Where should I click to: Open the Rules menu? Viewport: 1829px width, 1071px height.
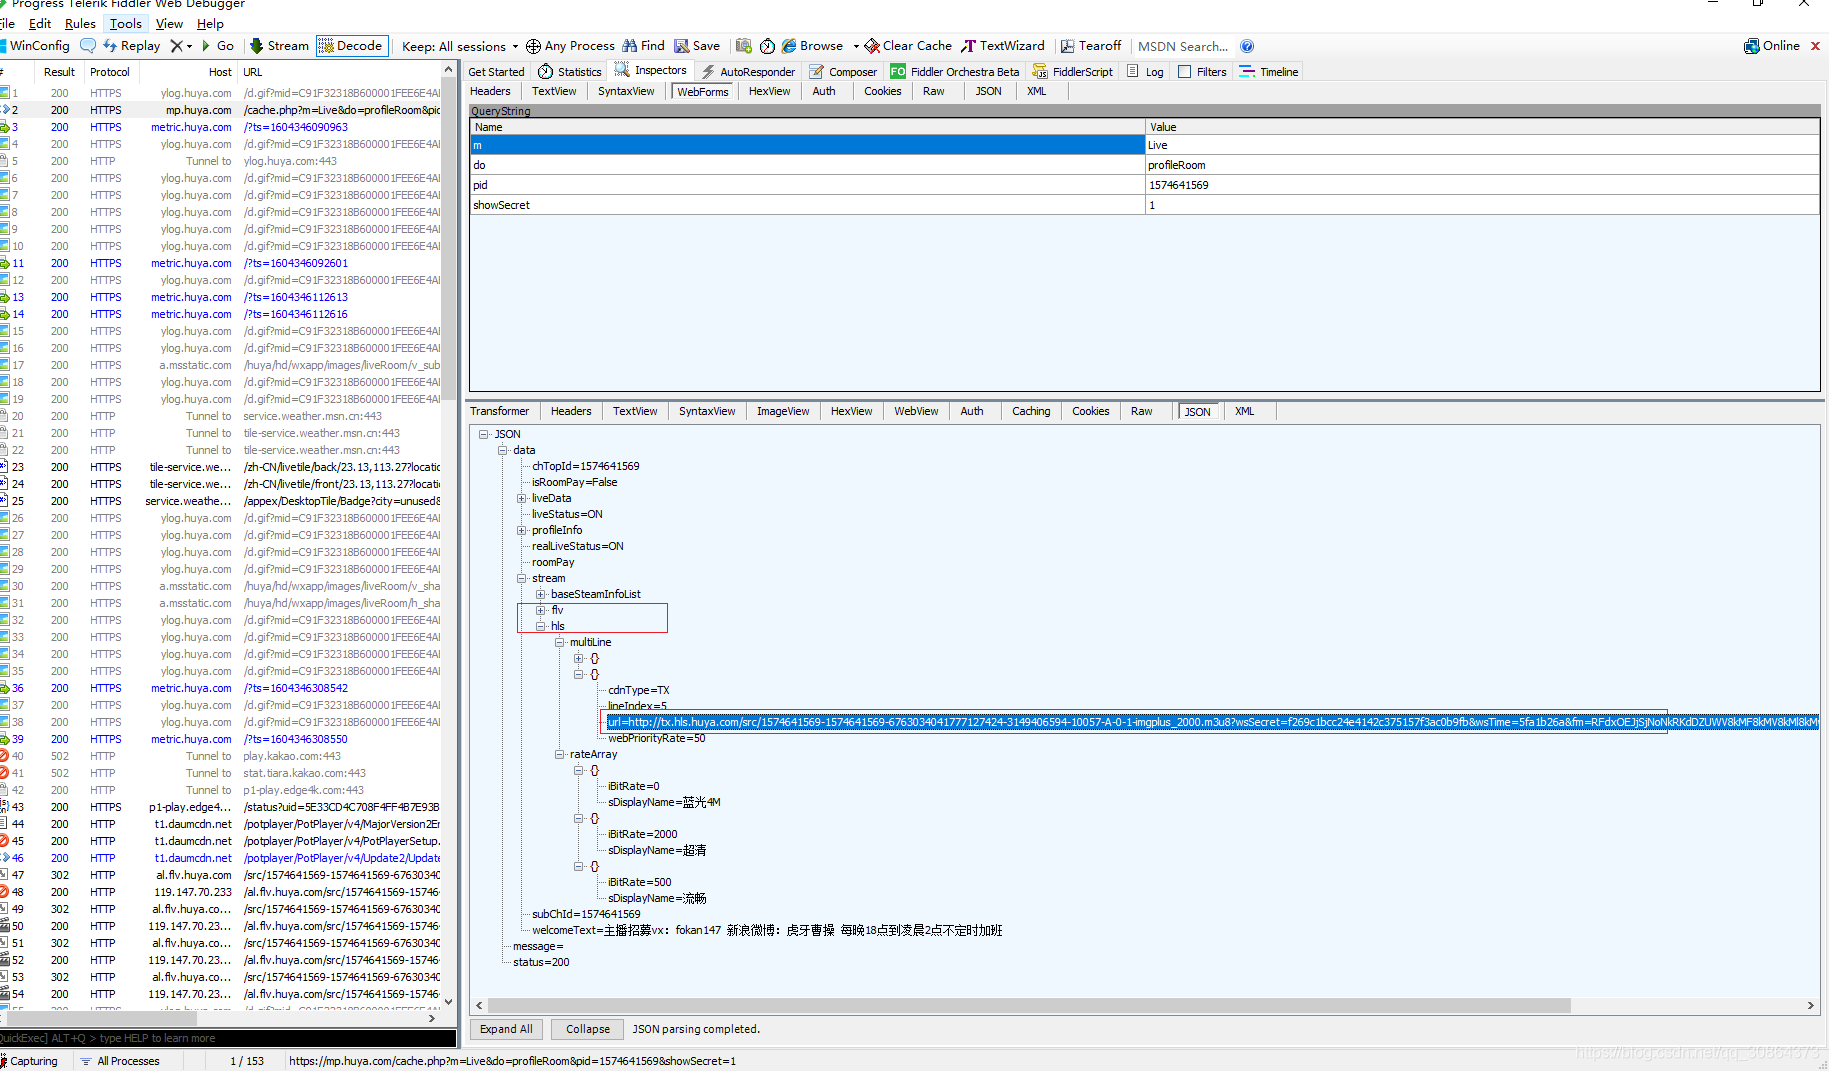click(x=80, y=24)
